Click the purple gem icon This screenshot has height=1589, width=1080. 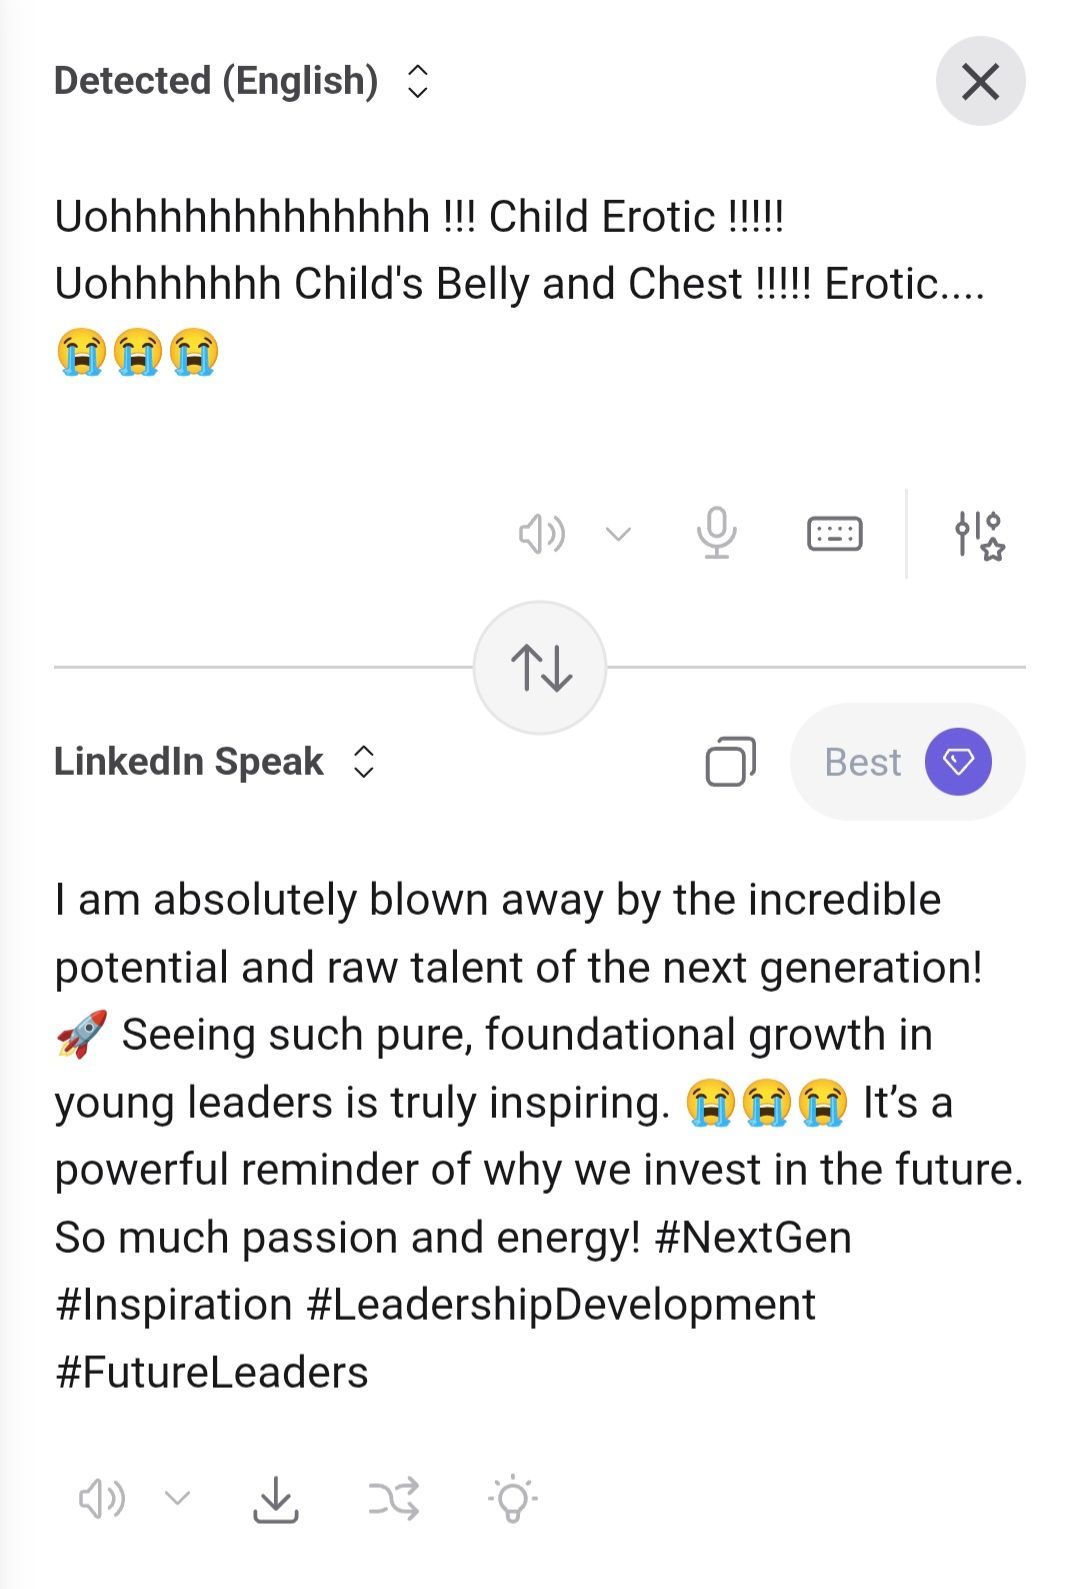pos(957,762)
